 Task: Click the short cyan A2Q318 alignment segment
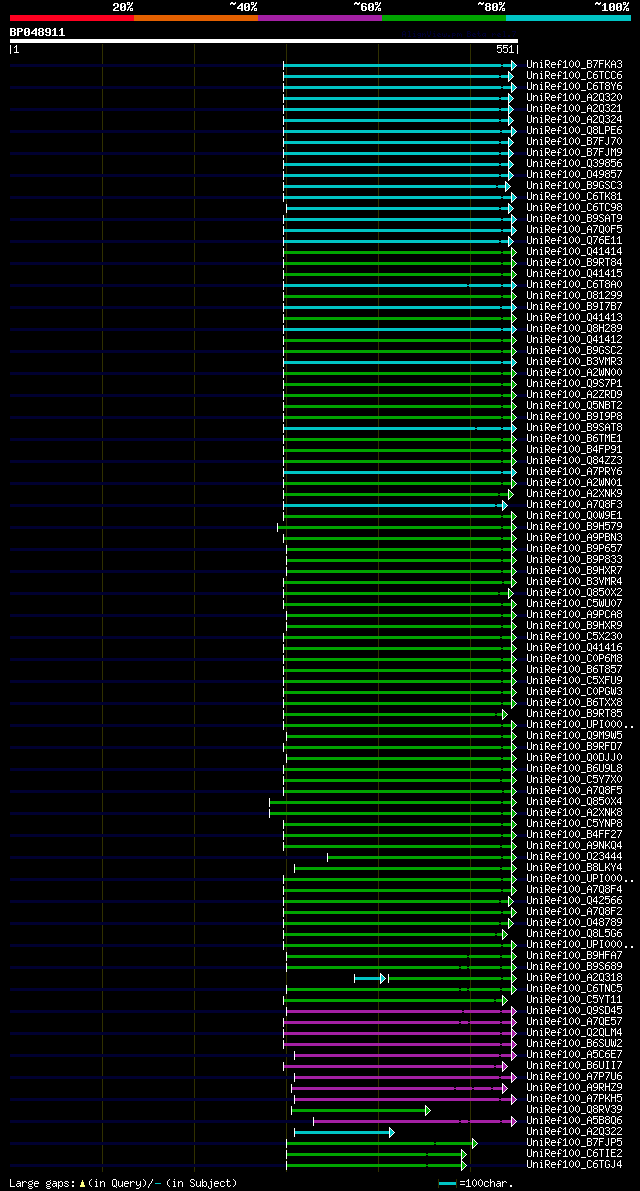370,978
